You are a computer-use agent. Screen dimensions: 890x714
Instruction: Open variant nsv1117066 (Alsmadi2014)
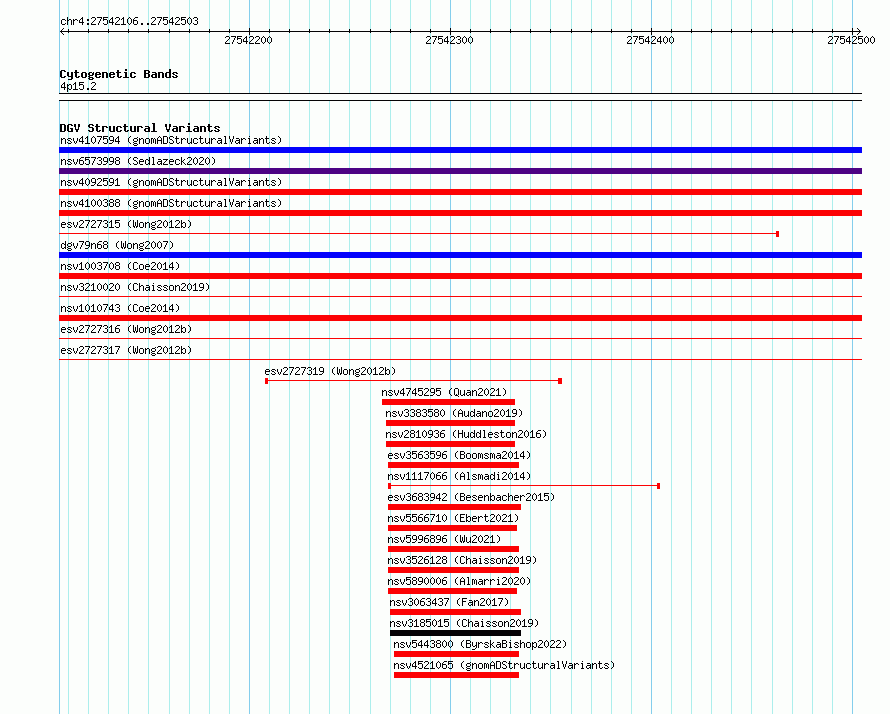pyautogui.click(x=459, y=476)
